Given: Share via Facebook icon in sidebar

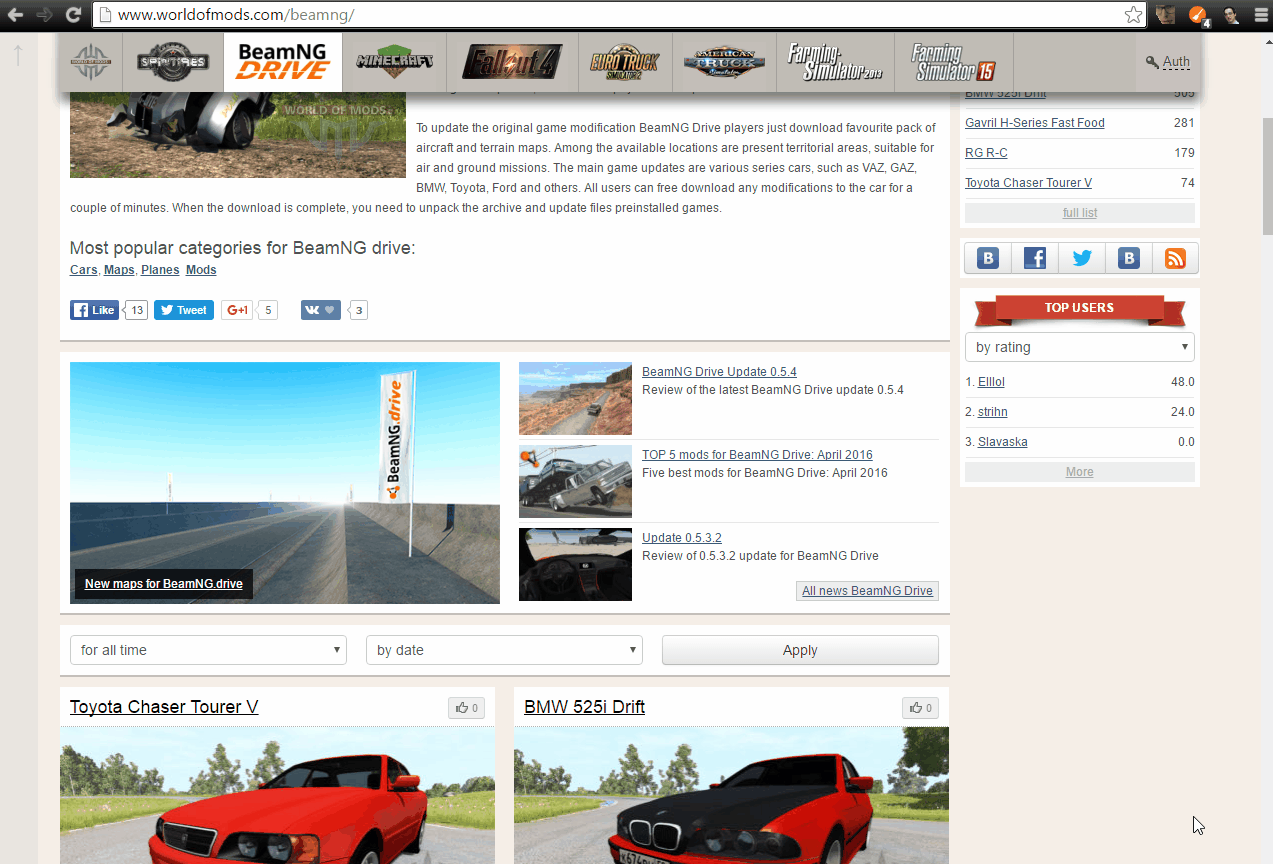Looking at the screenshot, I should point(1035,258).
